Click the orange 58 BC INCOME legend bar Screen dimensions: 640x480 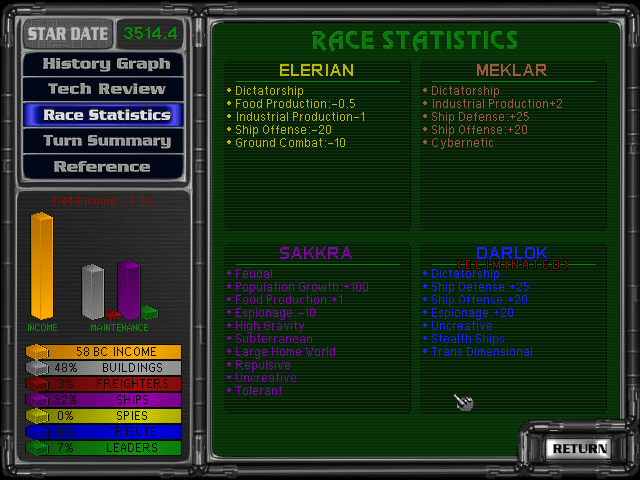103,352
